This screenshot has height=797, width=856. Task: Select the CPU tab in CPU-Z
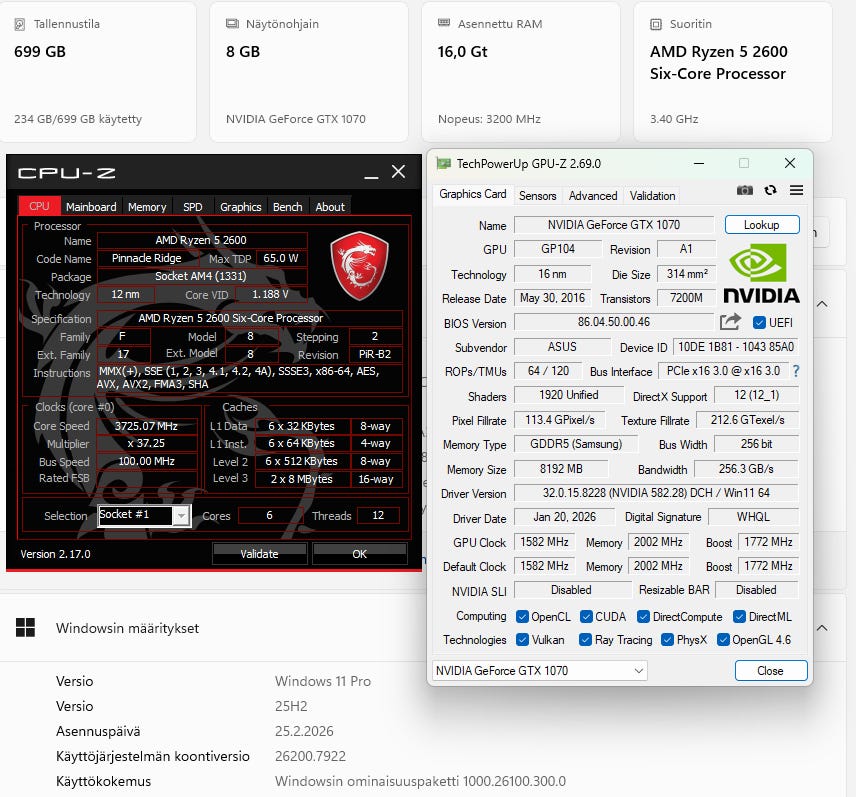tap(39, 206)
